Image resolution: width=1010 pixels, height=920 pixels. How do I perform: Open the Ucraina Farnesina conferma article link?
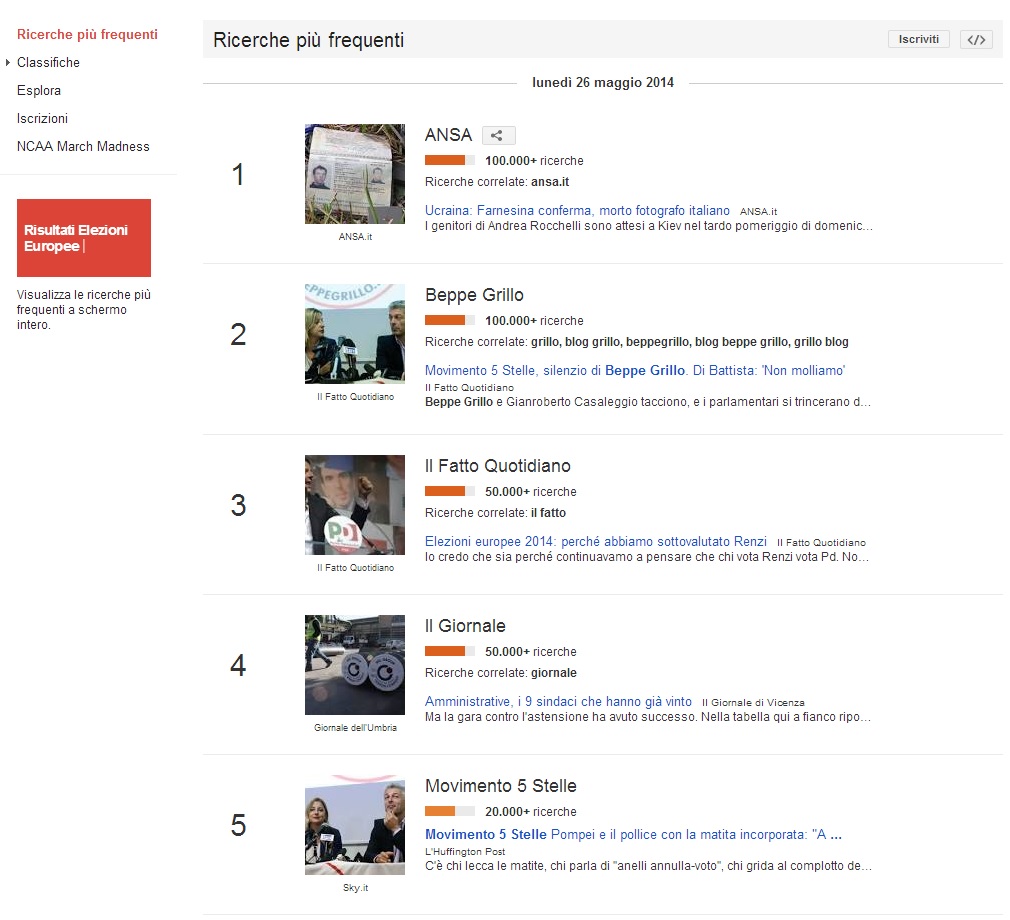pyautogui.click(x=577, y=211)
